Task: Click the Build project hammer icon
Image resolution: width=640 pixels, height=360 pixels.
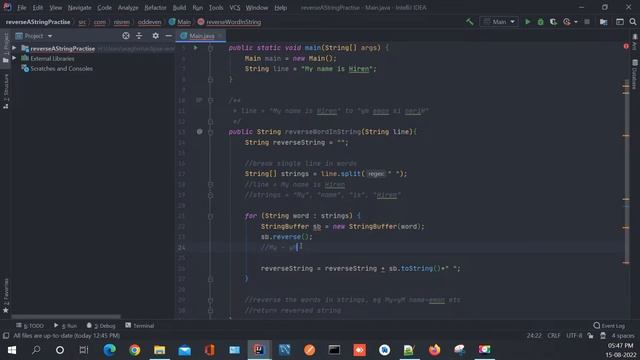Action: click(x=470, y=22)
